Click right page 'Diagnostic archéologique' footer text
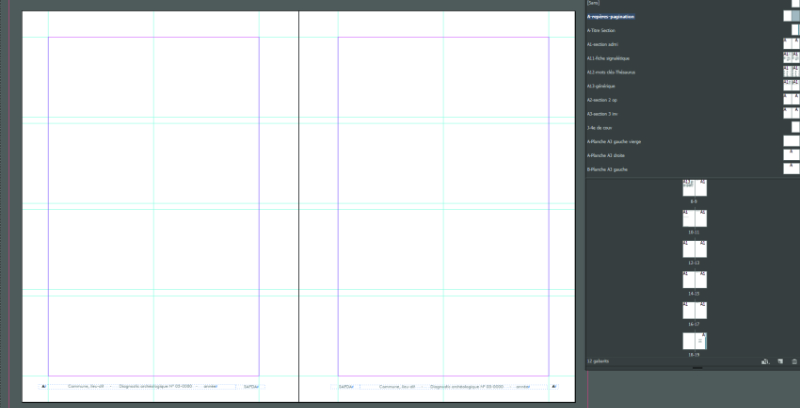 point(466,387)
